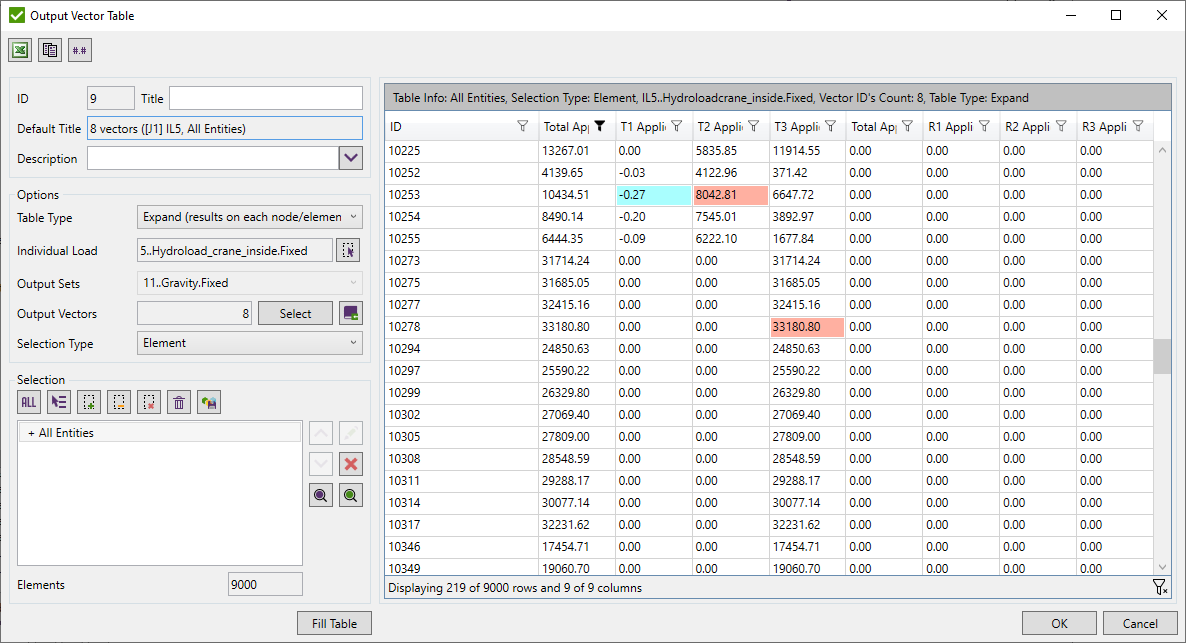Delete the All Entities entry with the red X

pyautogui.click(x=350, y=463)
